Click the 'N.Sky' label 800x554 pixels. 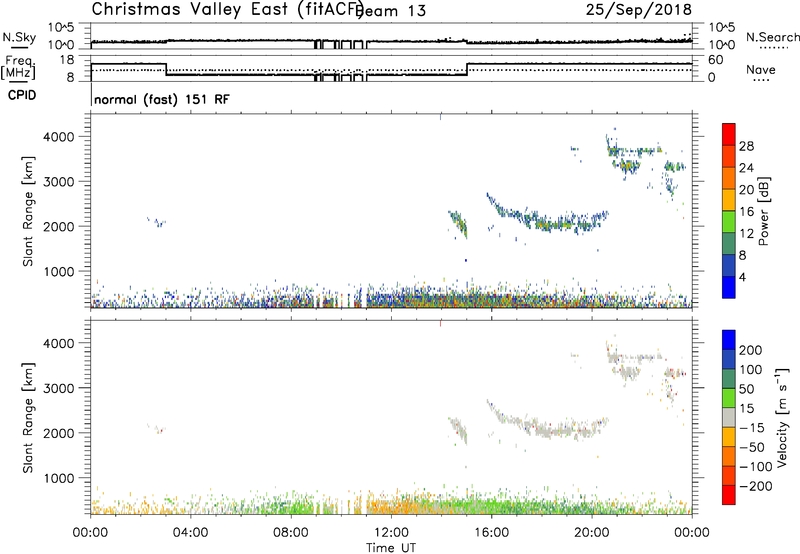pyautogui.click(x=19, y=37)
